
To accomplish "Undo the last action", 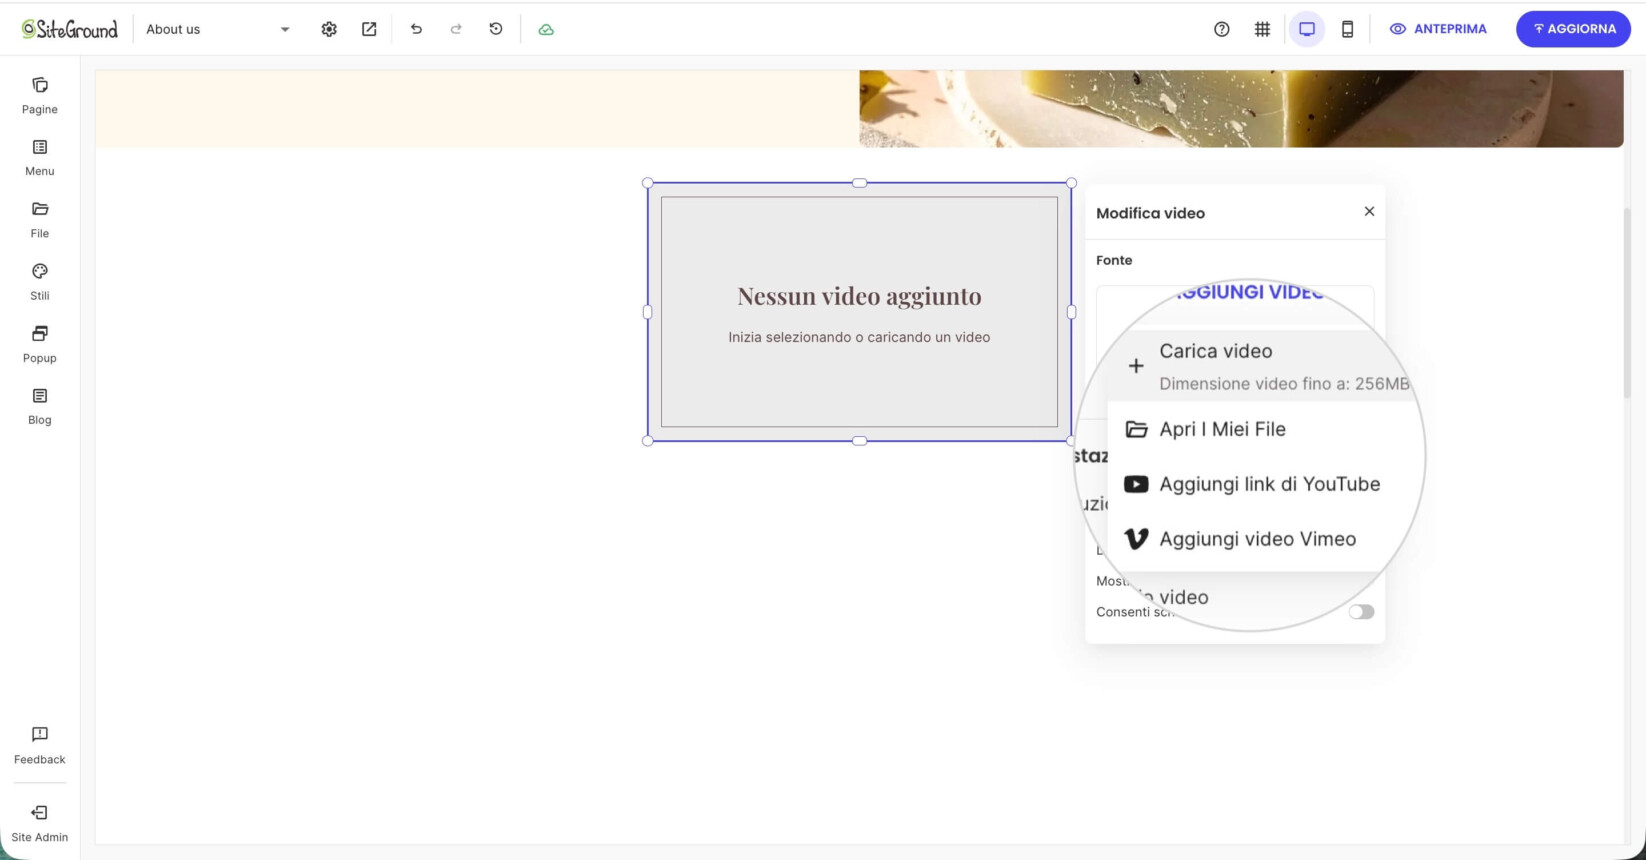I will tap(416, 29).
